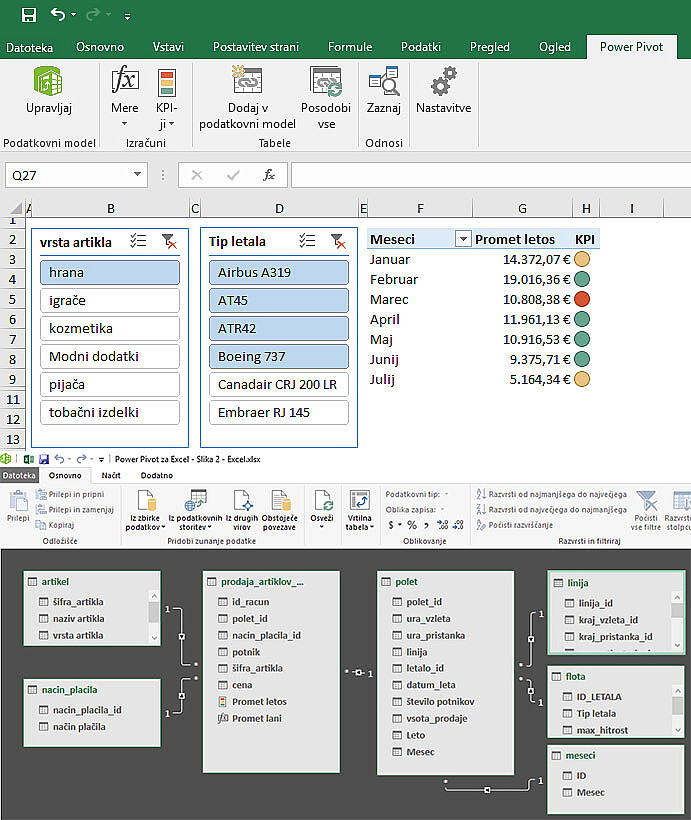This screenshot has width=691, height=820.
Task: Open the Name Box dropdown arrow
Action: pyautogui.click(x=137, y=174)
